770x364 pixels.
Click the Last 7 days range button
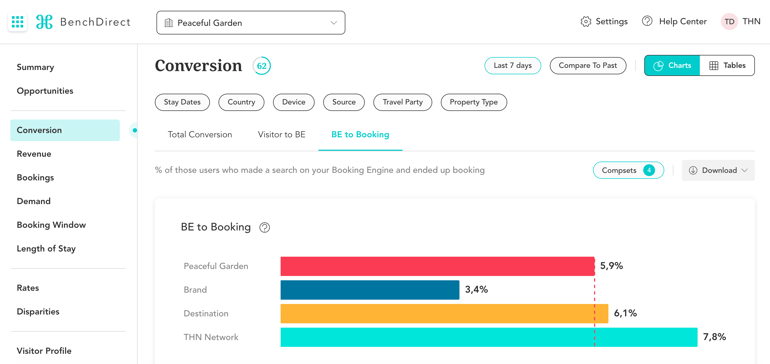click(513, 65)
